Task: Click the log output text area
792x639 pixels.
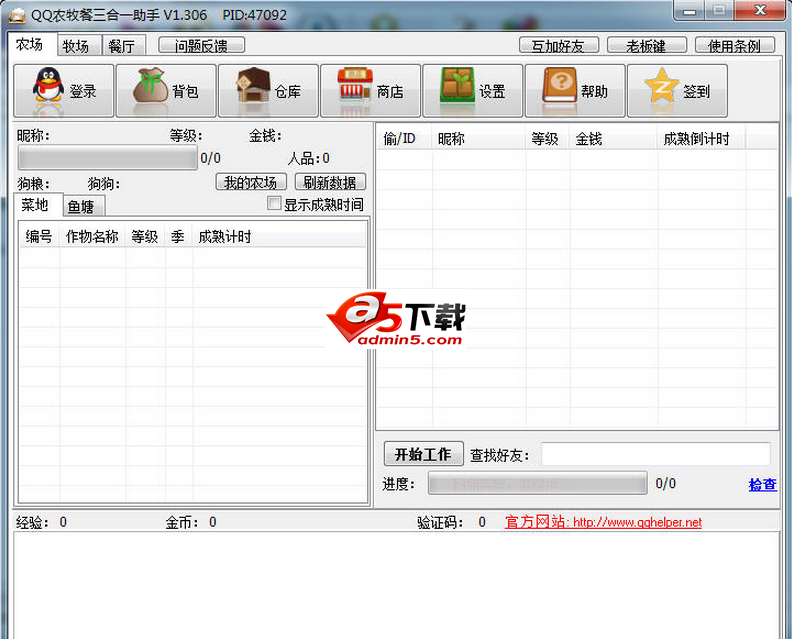Action: pos(396,585)
